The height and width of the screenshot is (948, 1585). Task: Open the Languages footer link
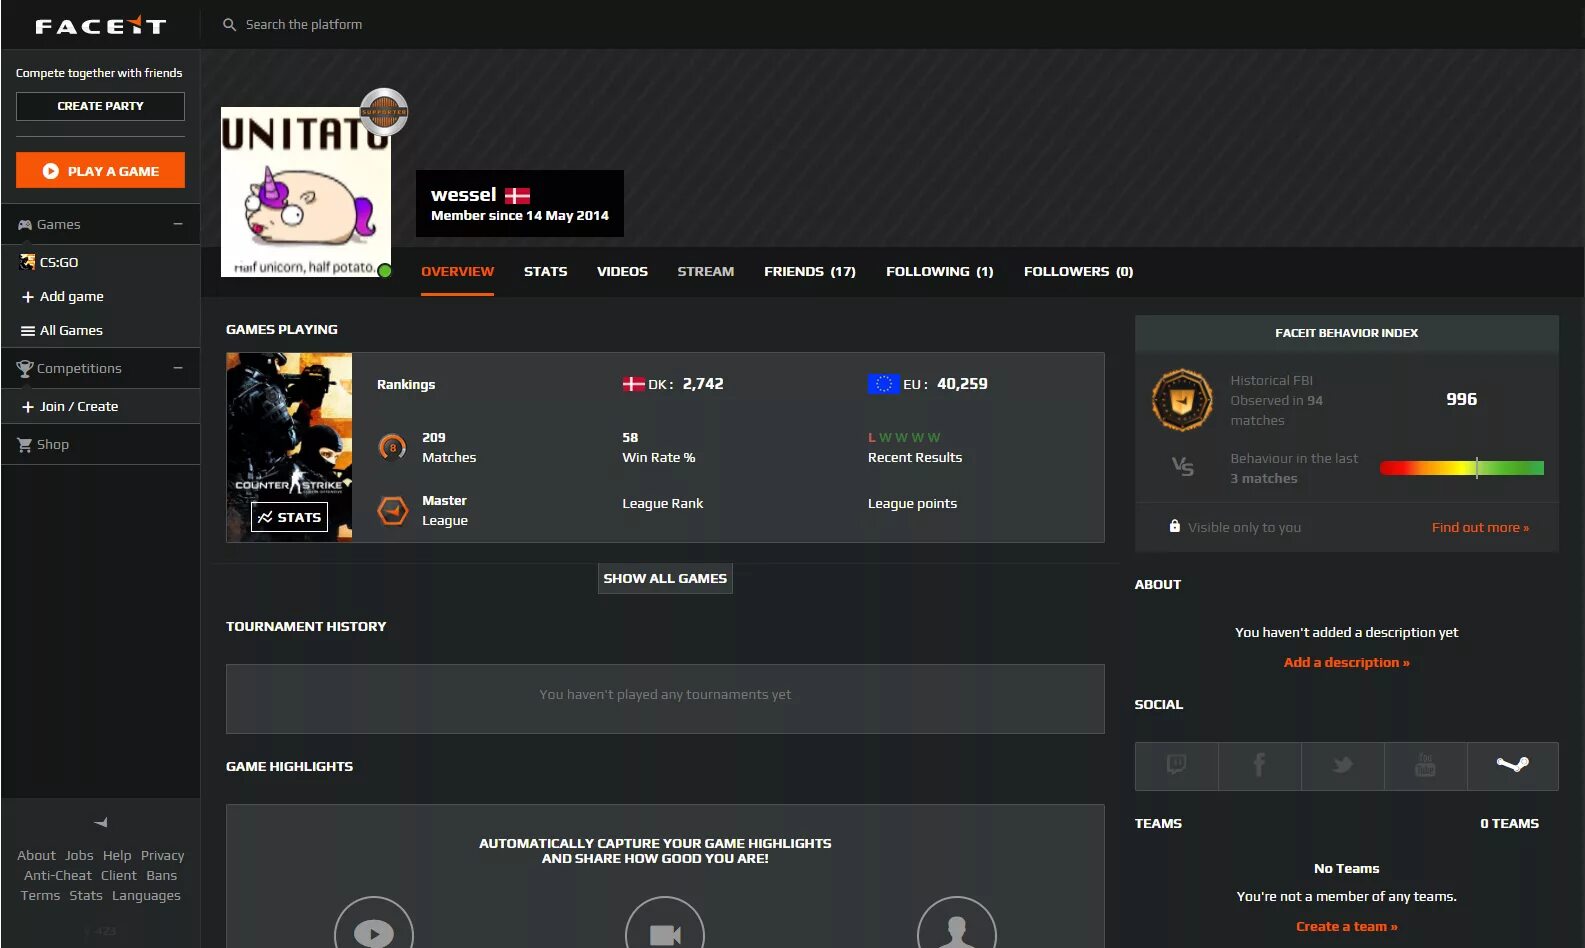pos(146,896)
